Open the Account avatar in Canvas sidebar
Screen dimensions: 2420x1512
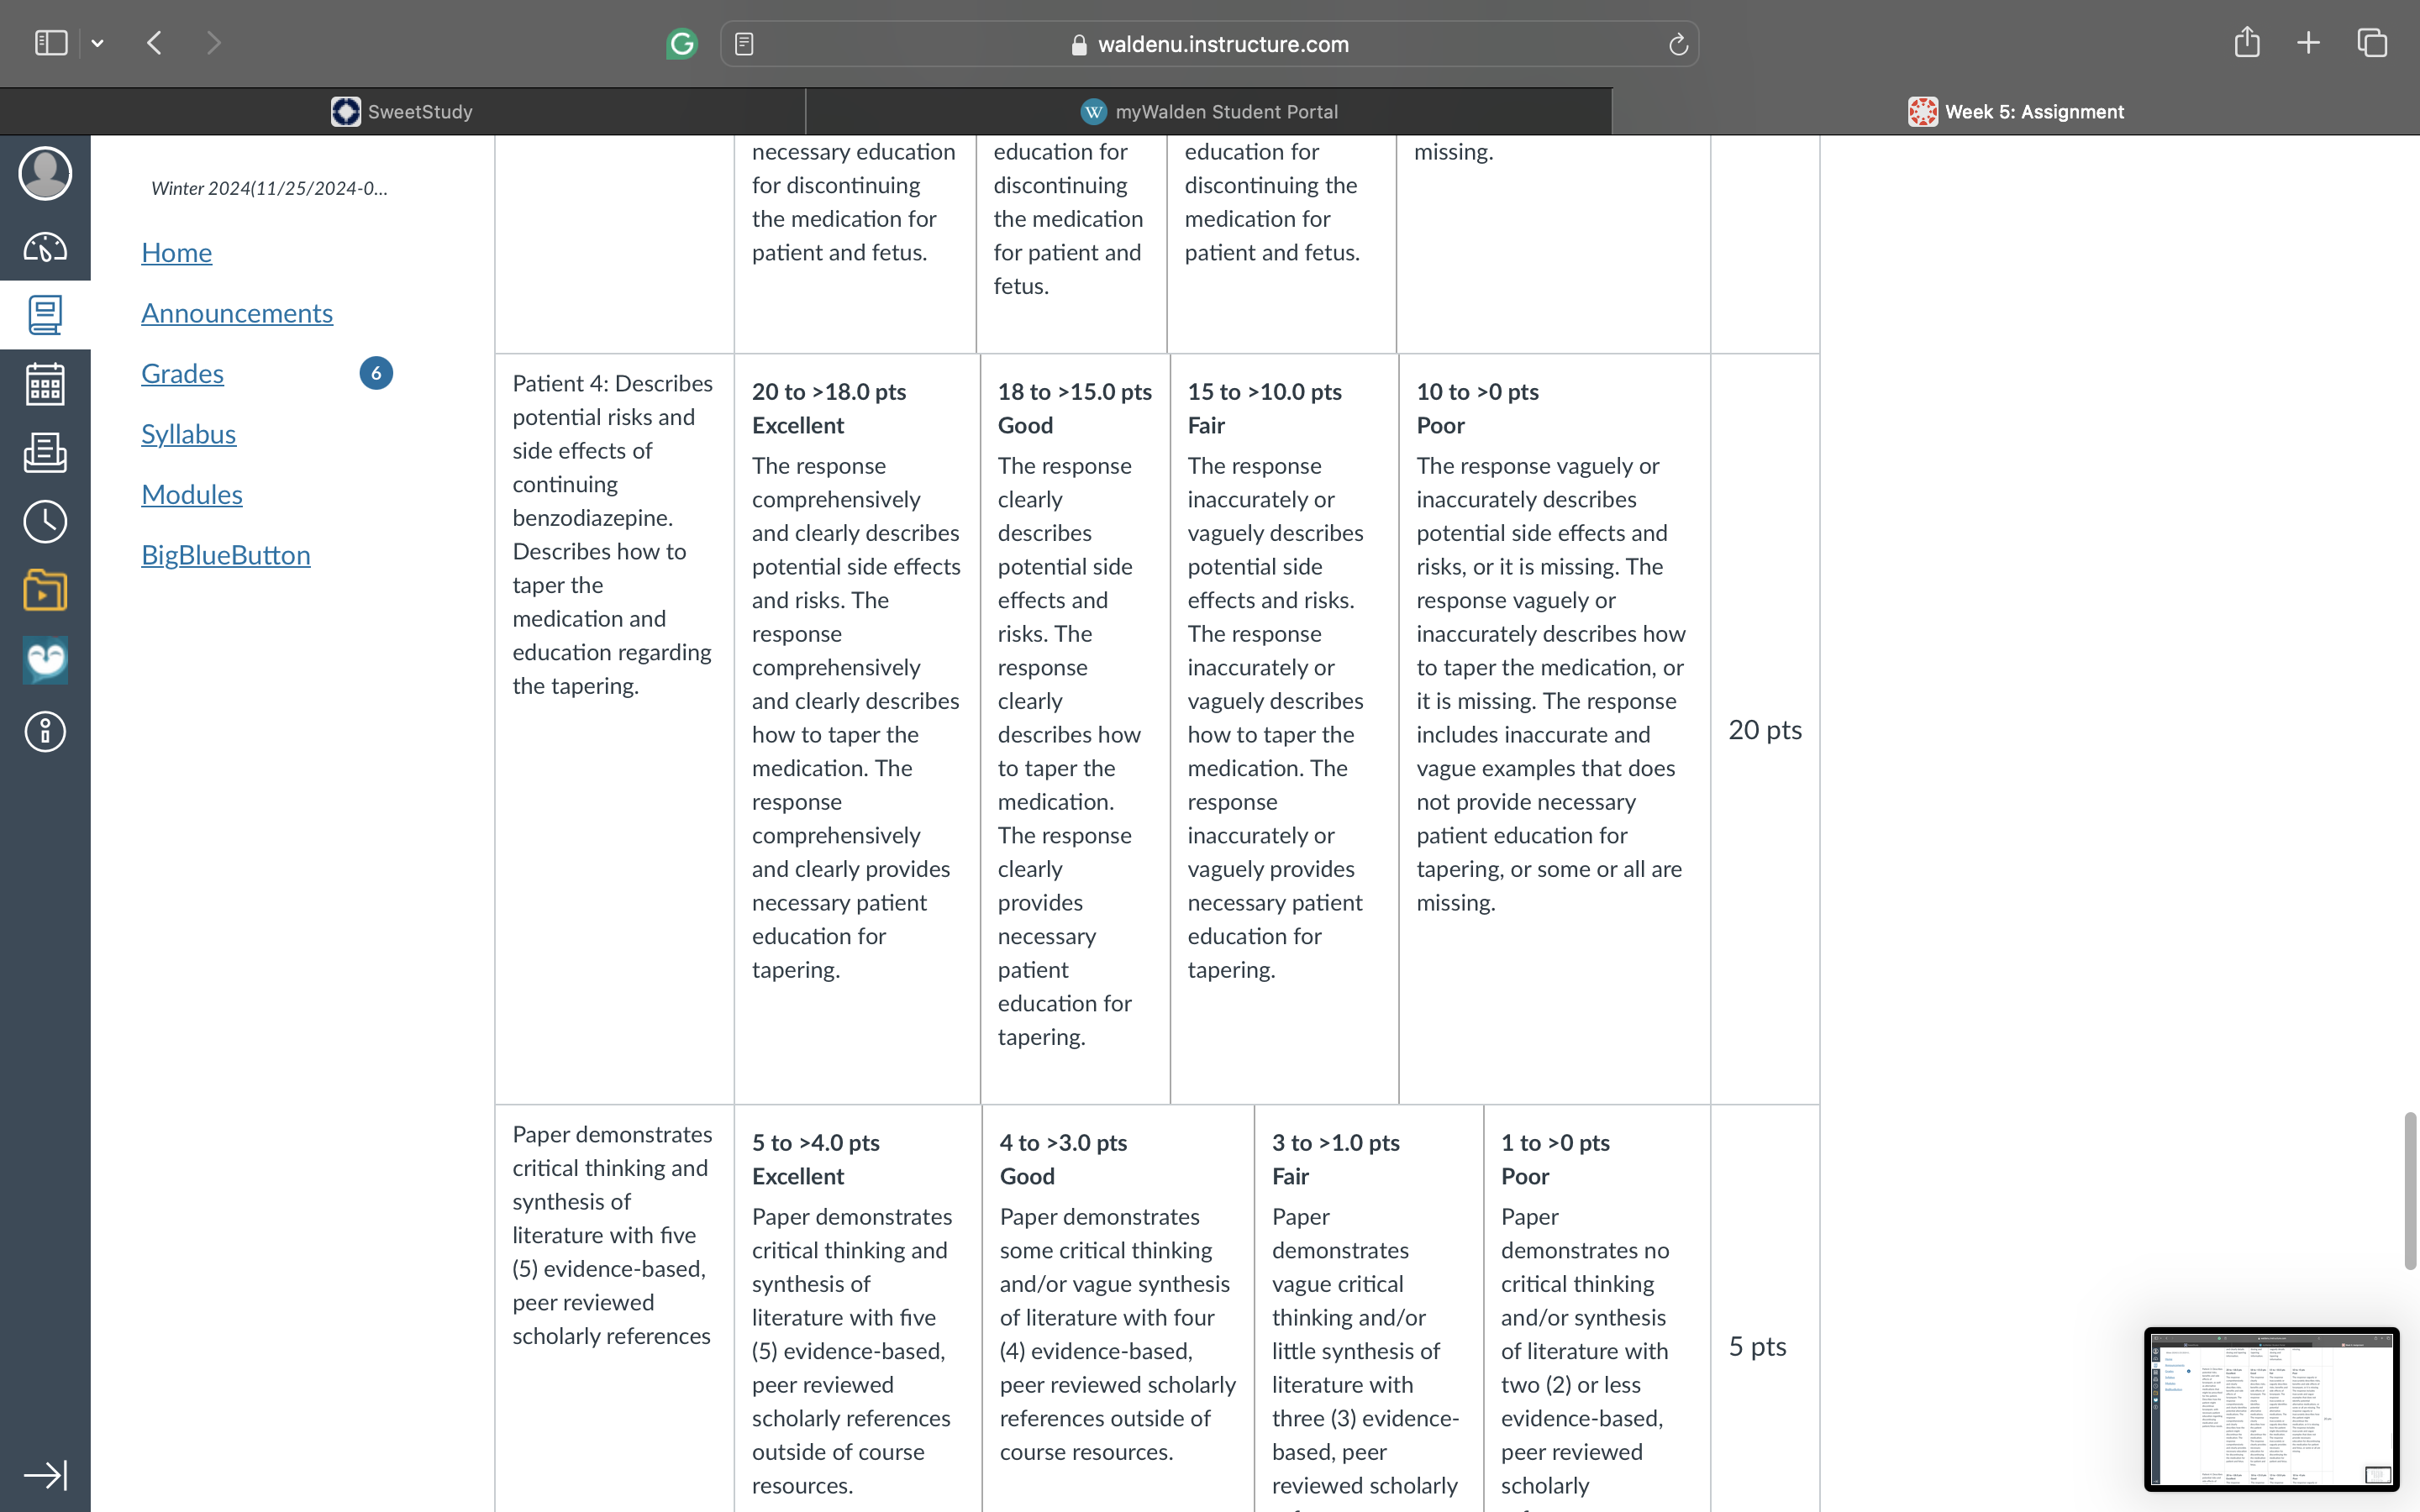(45, 174)
